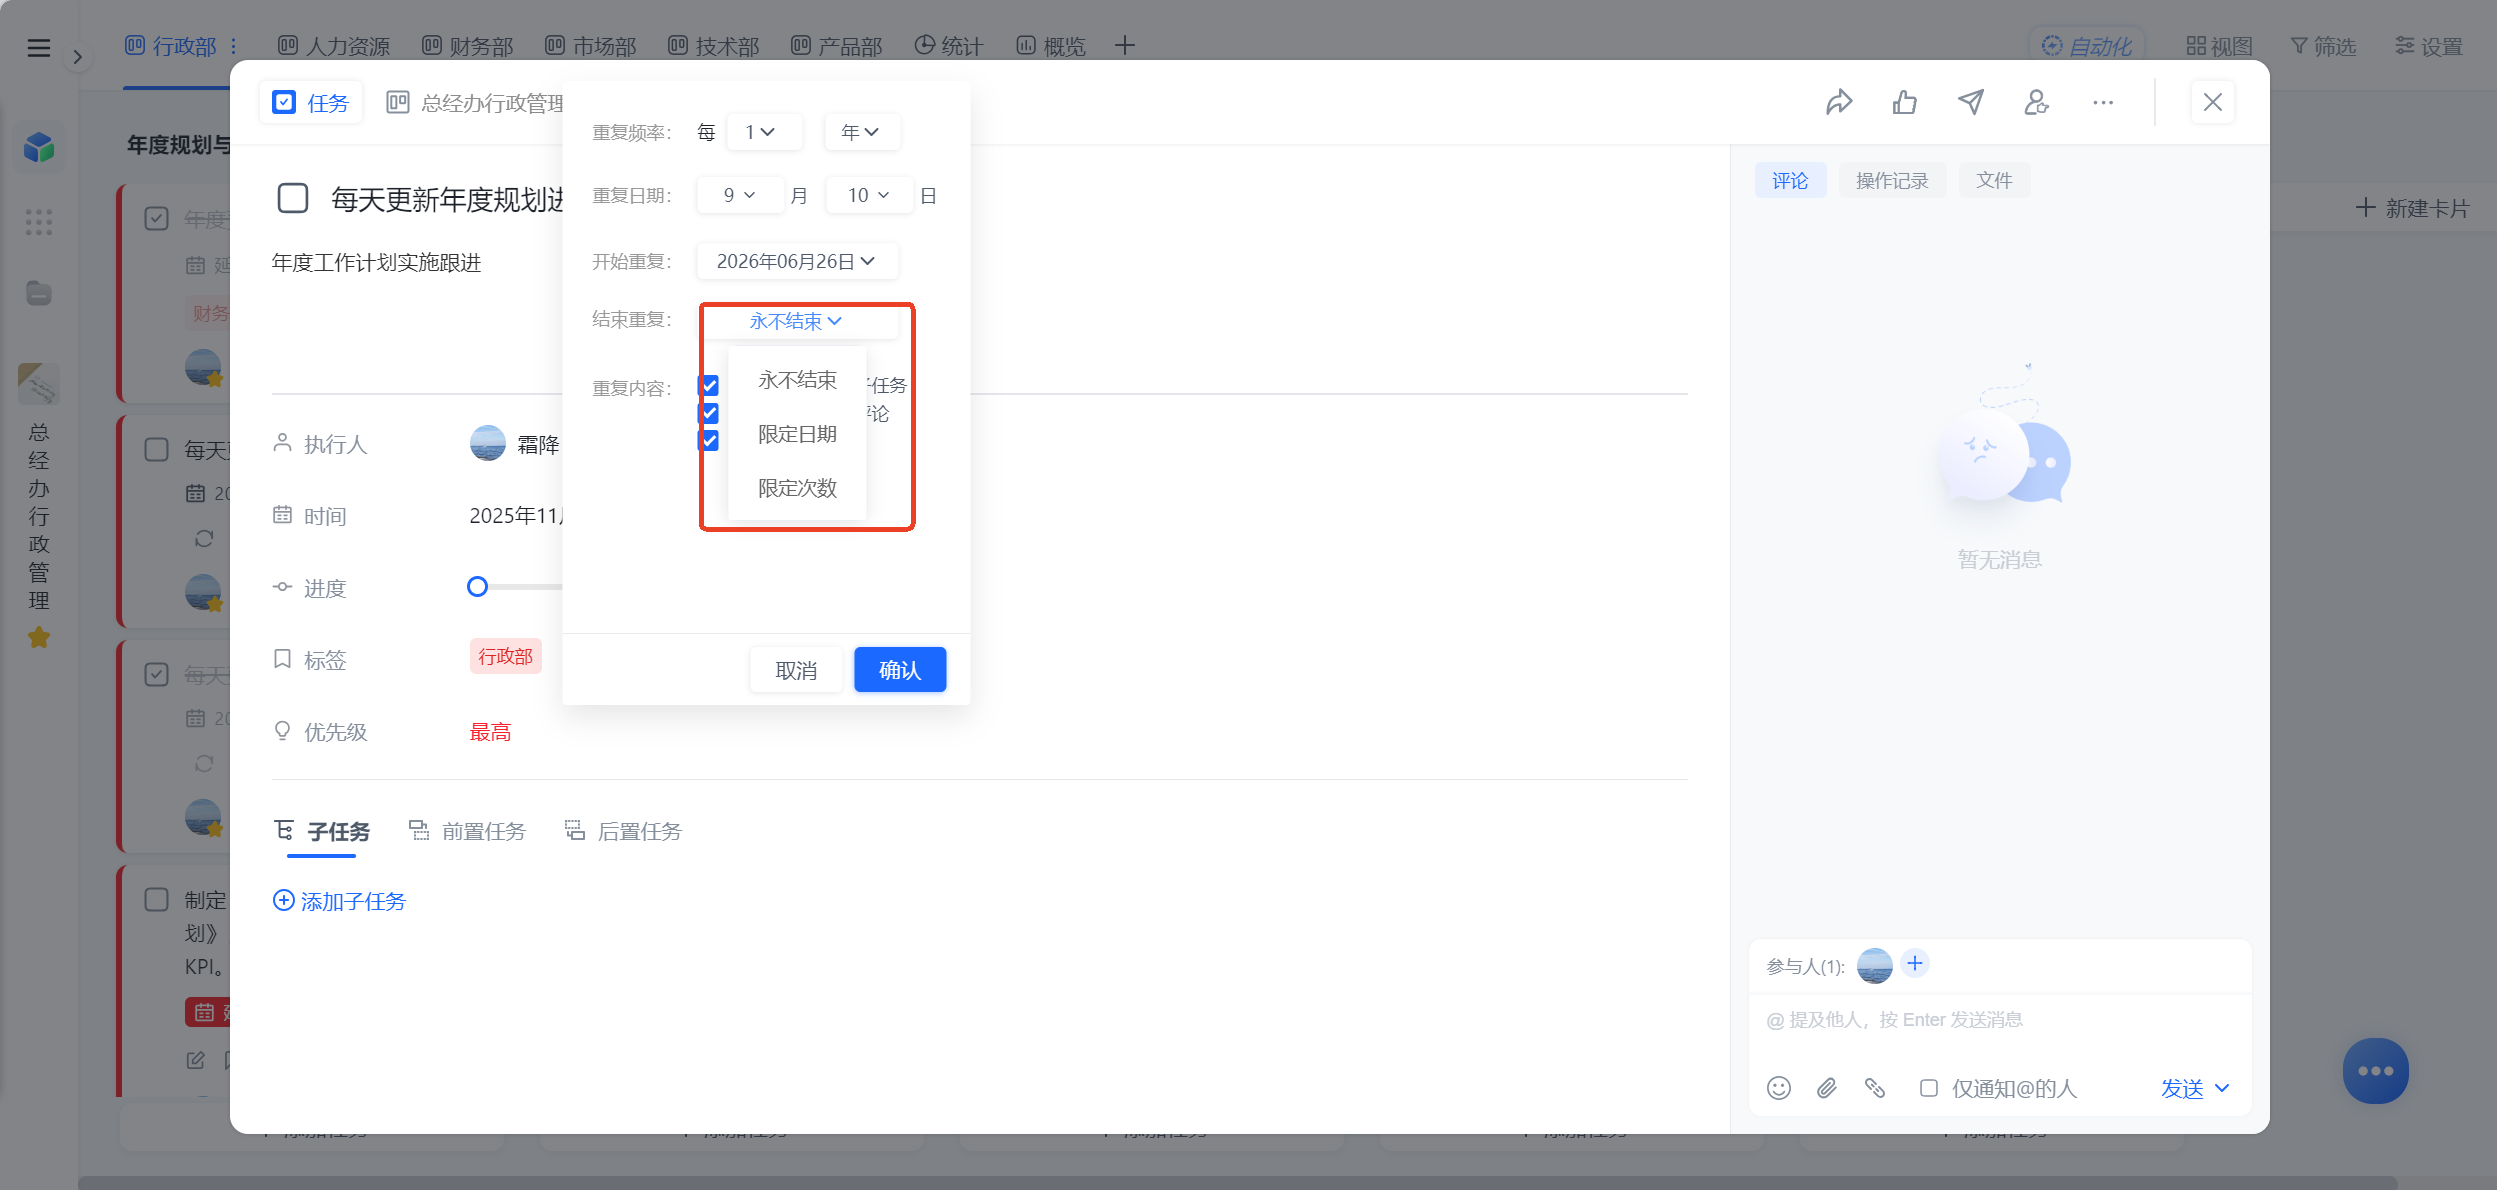Switch to the 前置任务 tab
2497x1190 pixels.
point(467,831)
